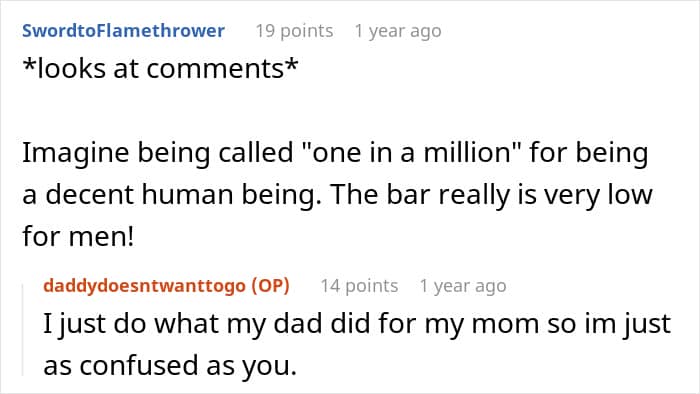The image size is (700, 394).
Task: Open daddydoesntwanttogo's user profile
Action: (x=144, y=286)
